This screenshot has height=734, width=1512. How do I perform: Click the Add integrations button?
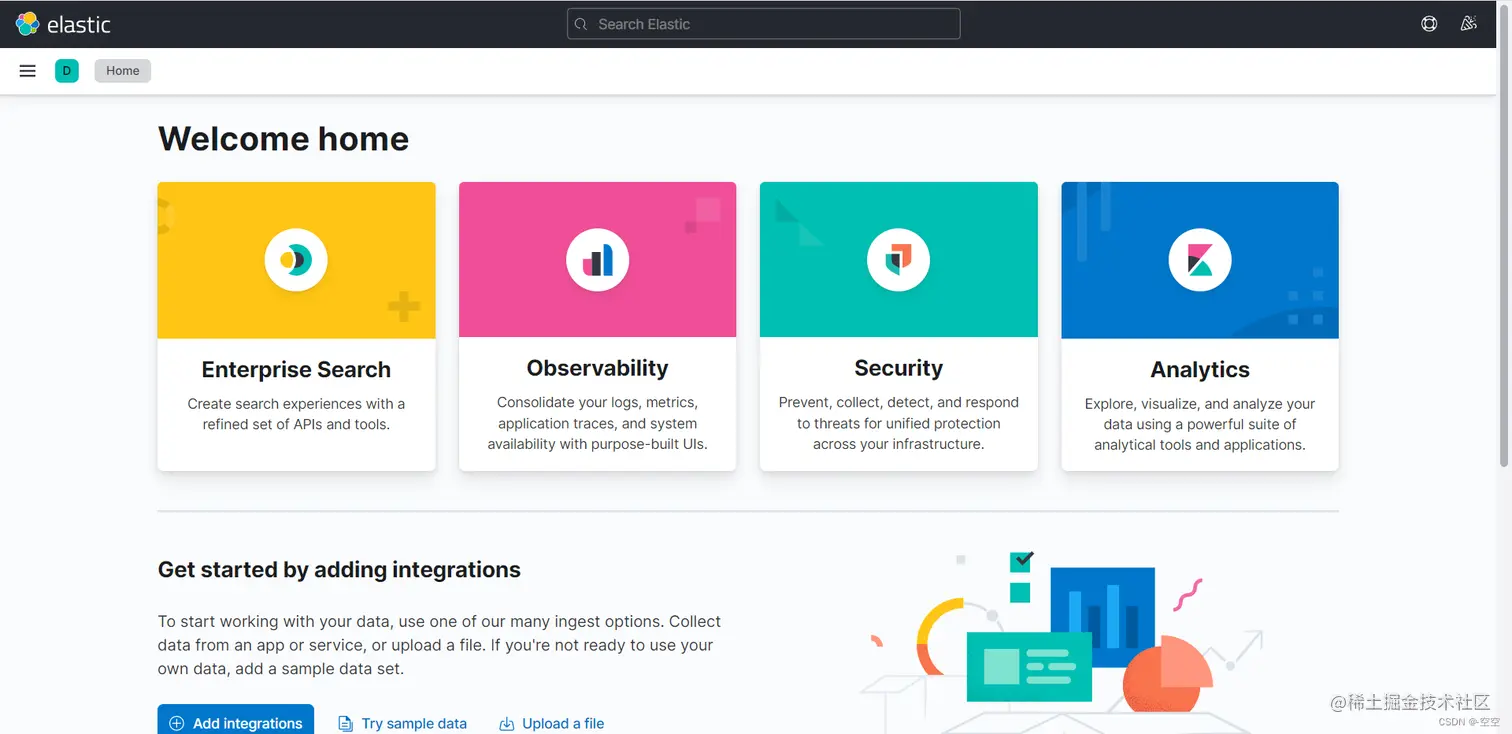point(236,721)
